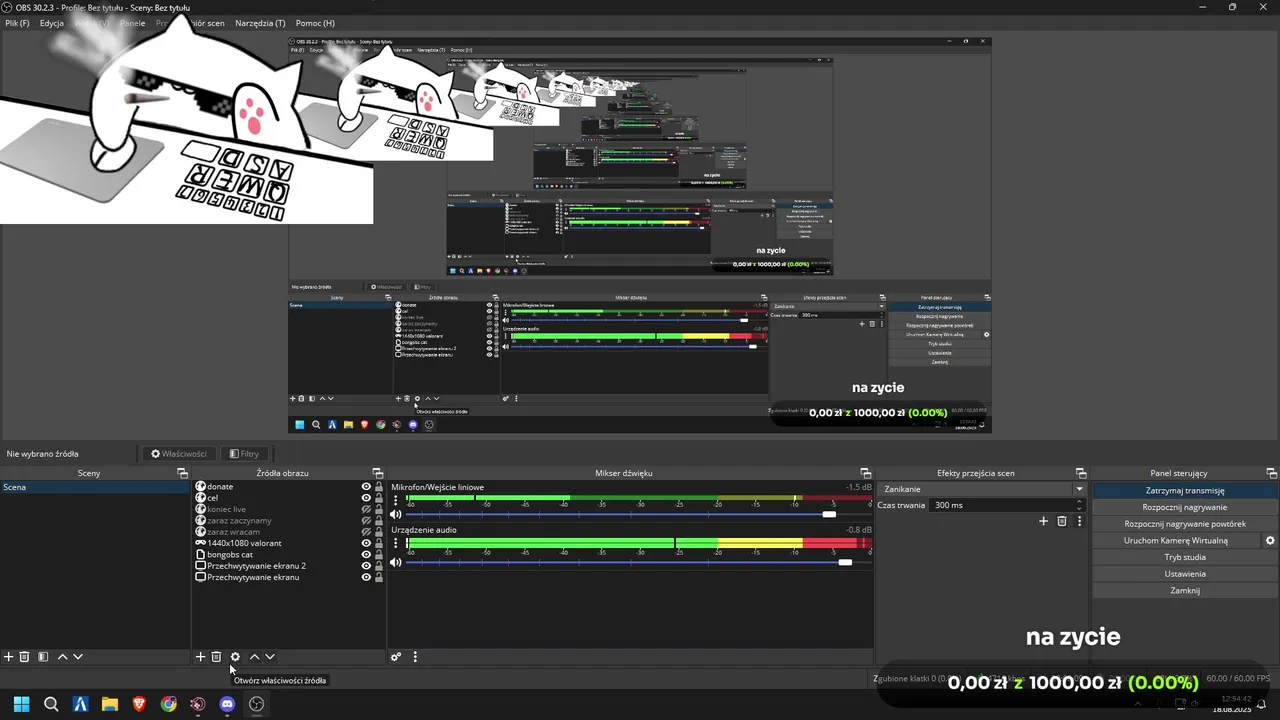Show the zaraz zaczynamy source
The height and width of the screenshot is (720, 1280).
tap(366, 521)
